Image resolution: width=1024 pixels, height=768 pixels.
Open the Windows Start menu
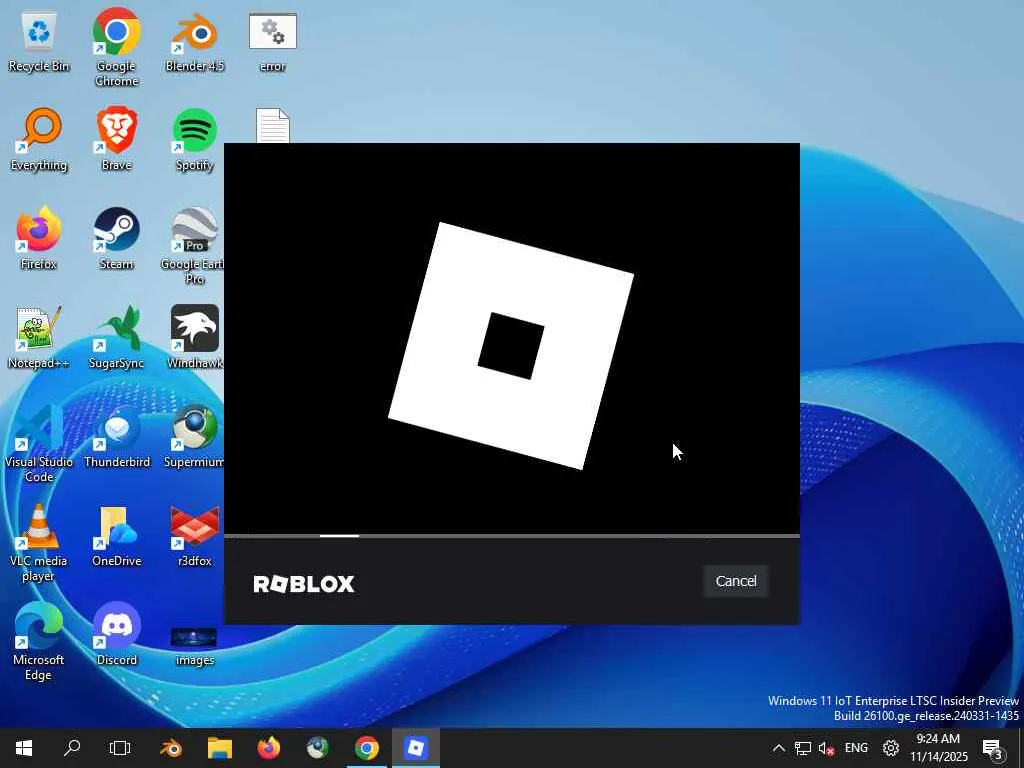point(24,748)
